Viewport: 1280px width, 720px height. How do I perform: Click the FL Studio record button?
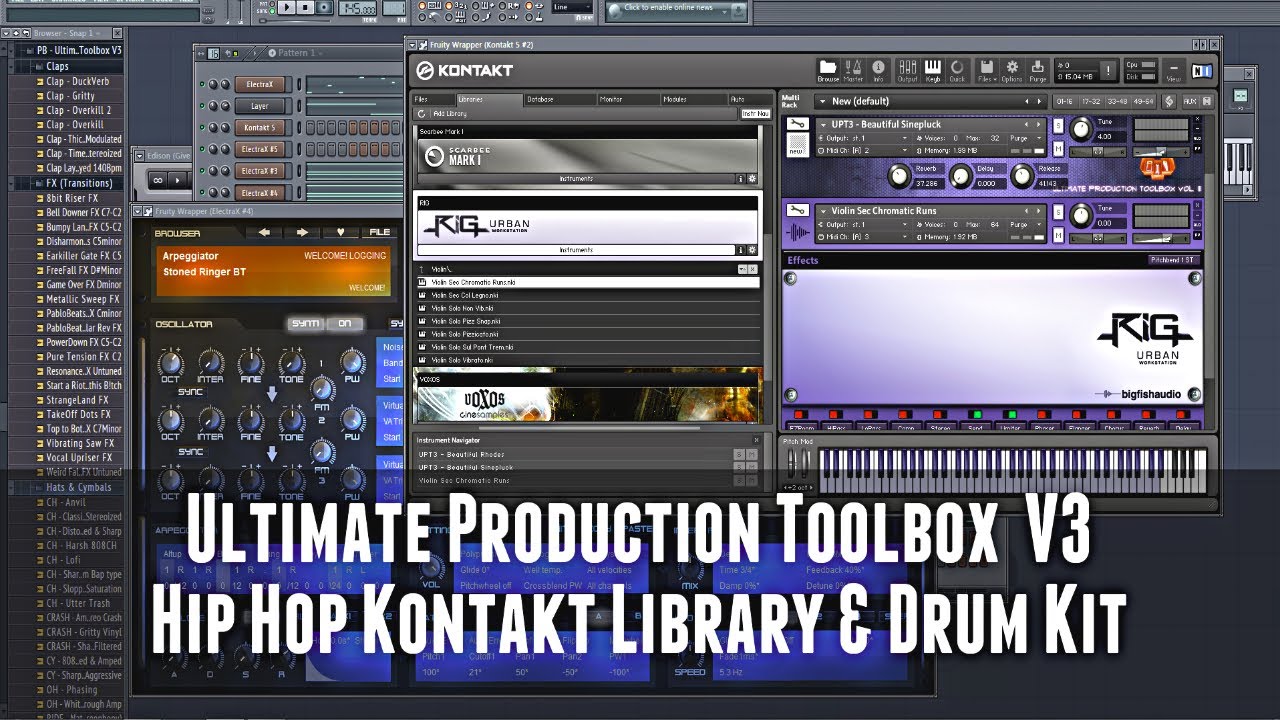pos(322,7)
